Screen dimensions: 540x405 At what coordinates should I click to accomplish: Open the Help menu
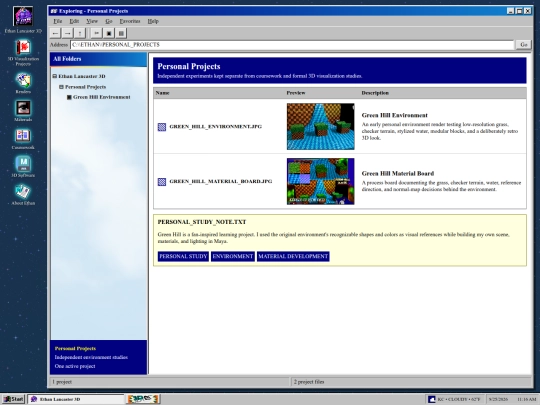coord(153,21)
